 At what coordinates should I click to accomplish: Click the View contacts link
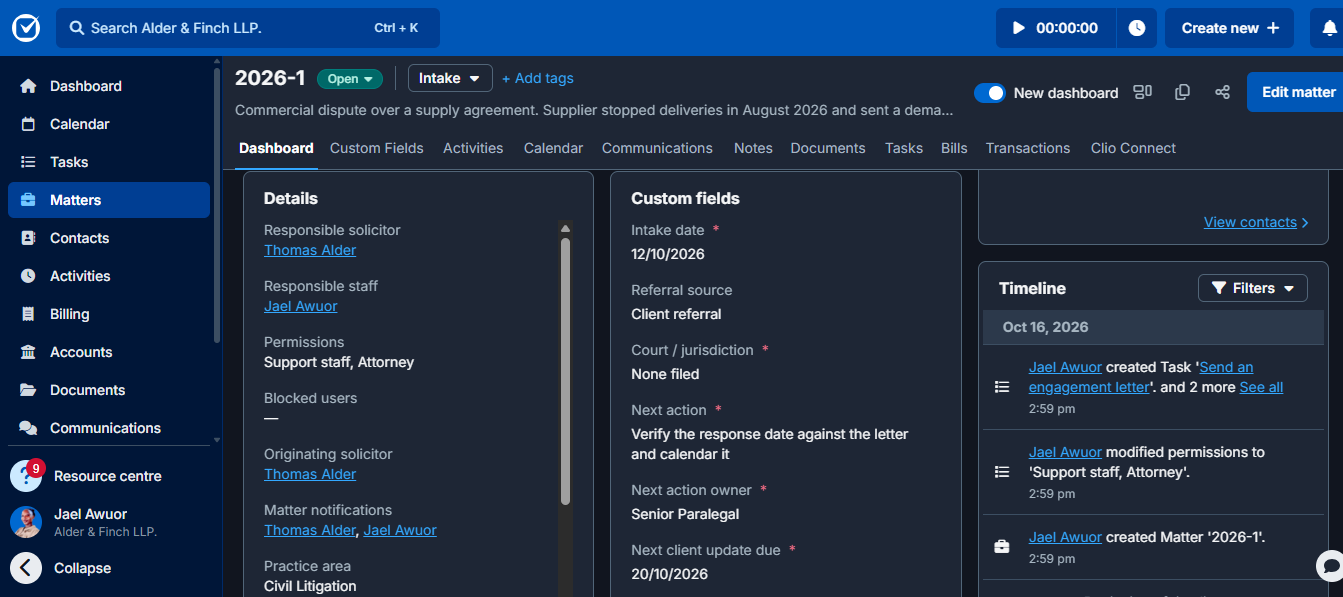click(x=1256, y=222)
